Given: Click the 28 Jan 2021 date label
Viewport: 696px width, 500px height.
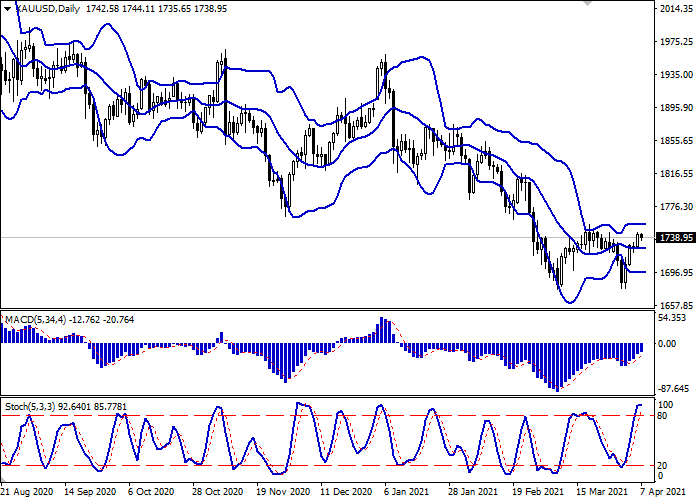Looking at the screenshot, I should [473, 492].
